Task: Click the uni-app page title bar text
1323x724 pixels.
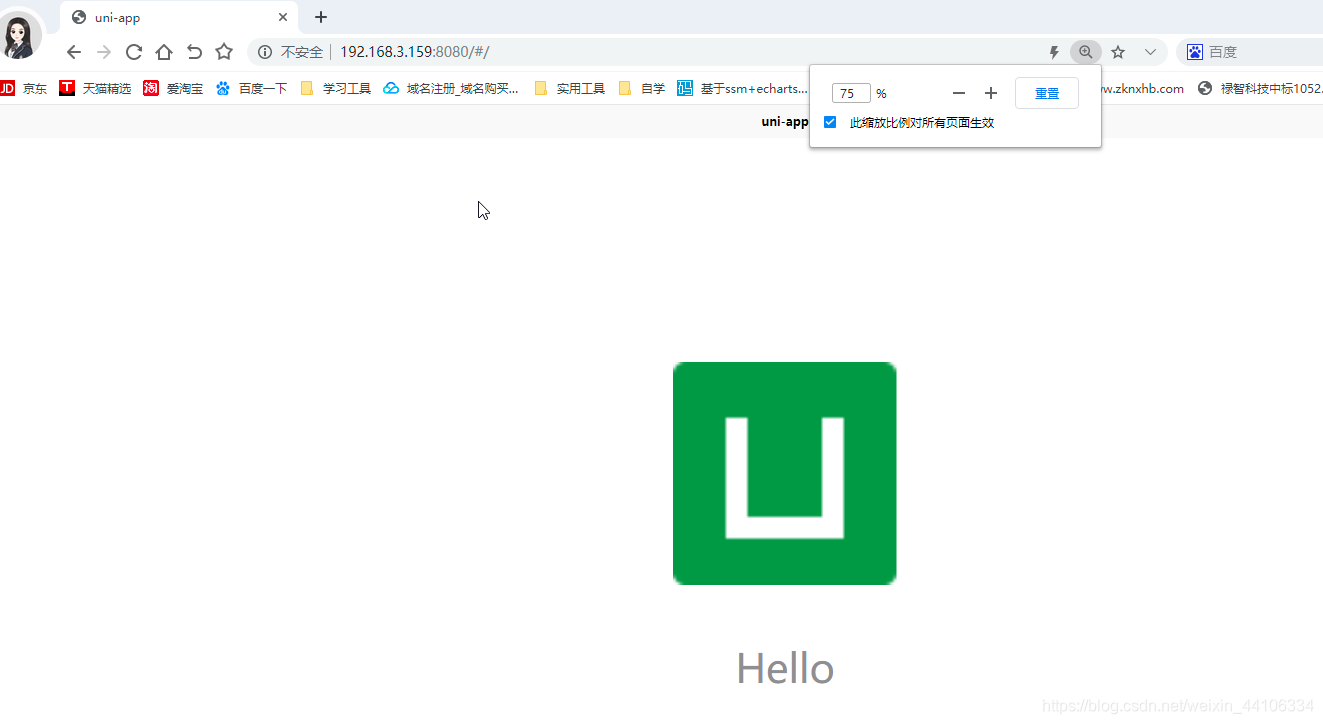Action: (785, 121)
